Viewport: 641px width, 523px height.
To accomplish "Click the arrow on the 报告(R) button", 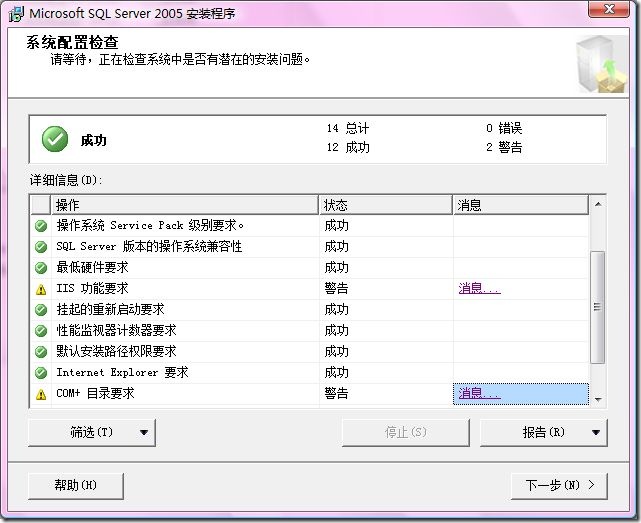I will tap(596, 432).
